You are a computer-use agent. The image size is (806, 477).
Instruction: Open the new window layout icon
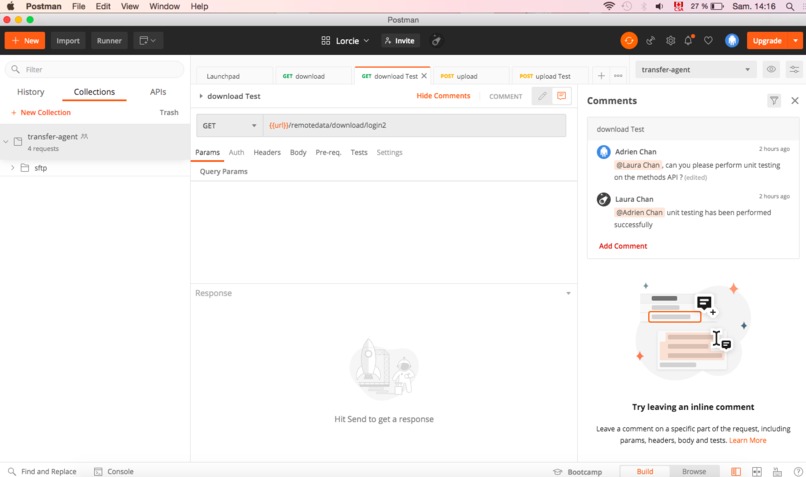148,41
